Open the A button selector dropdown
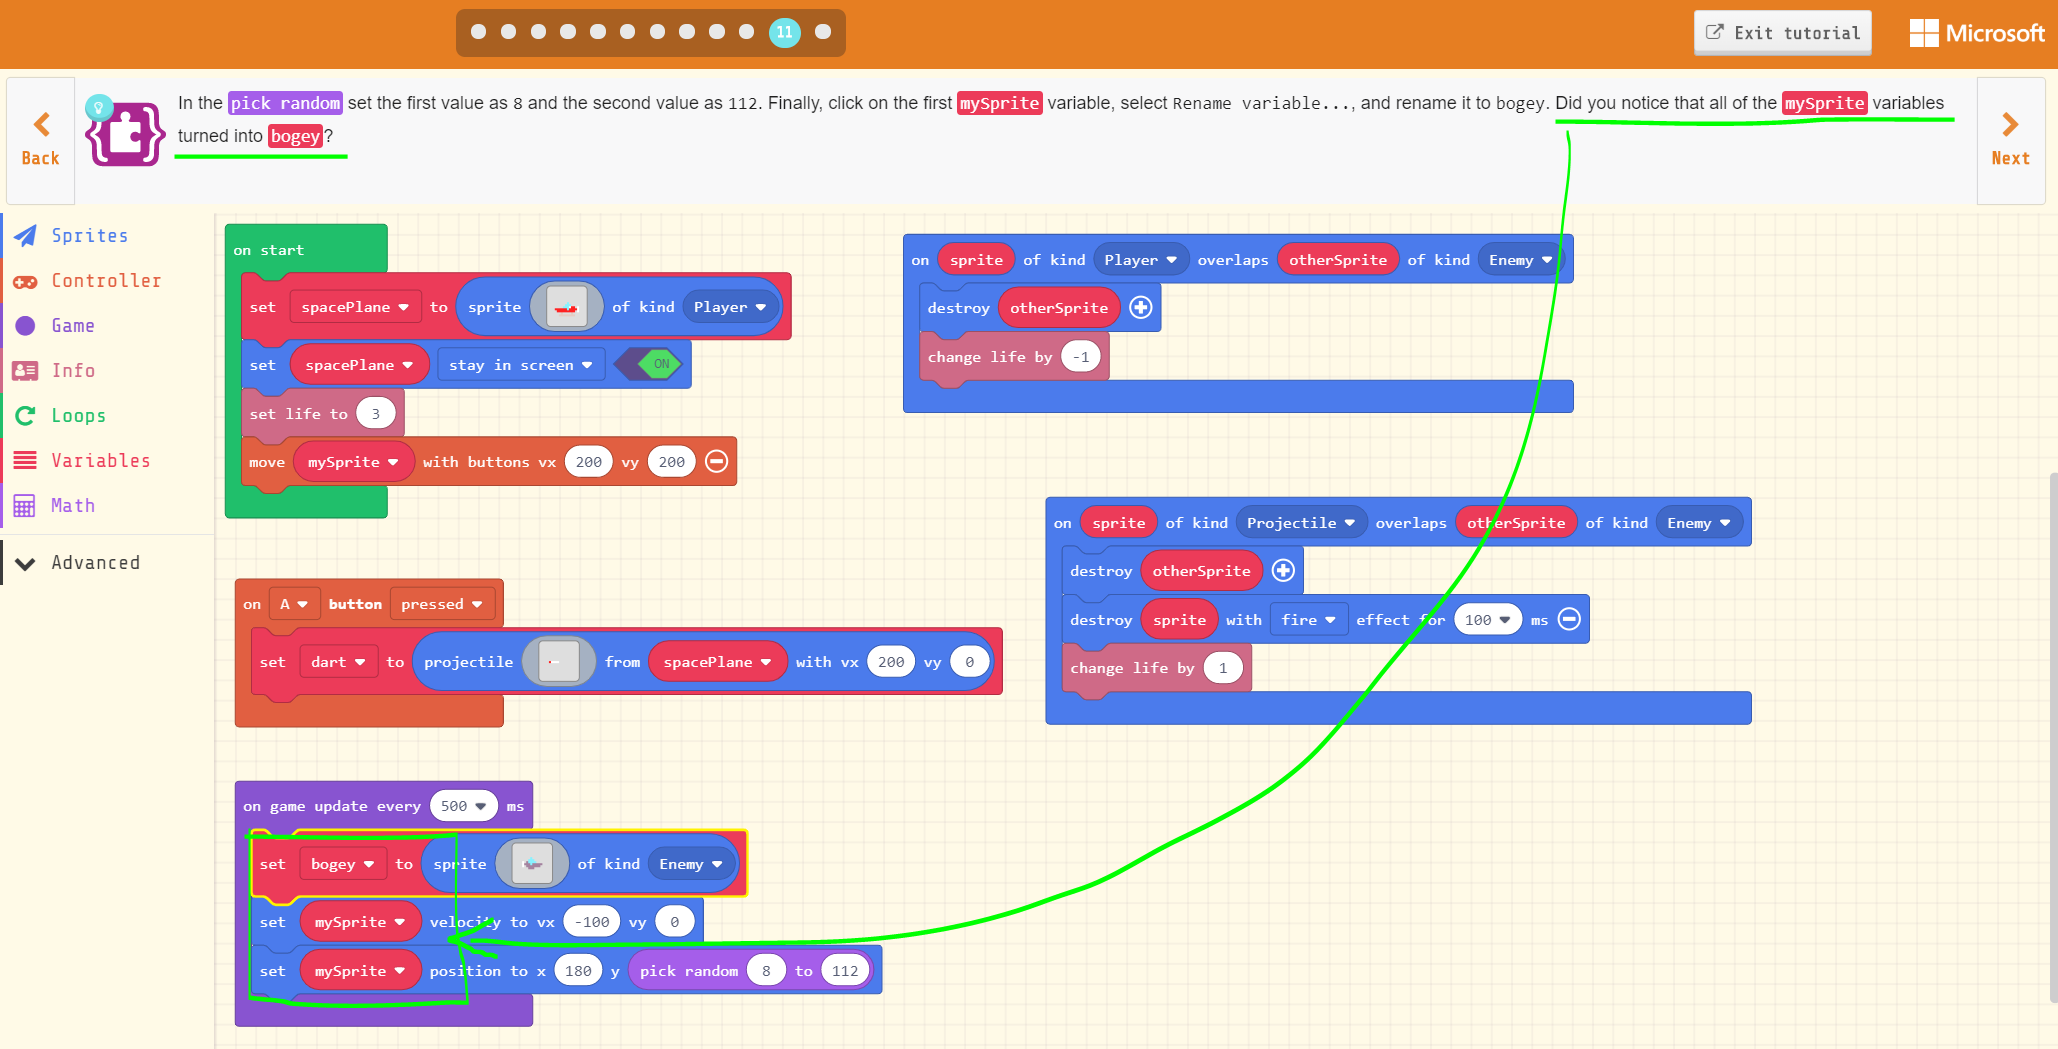Screen dimensions: 2058x1049 [x=294, y=604]
